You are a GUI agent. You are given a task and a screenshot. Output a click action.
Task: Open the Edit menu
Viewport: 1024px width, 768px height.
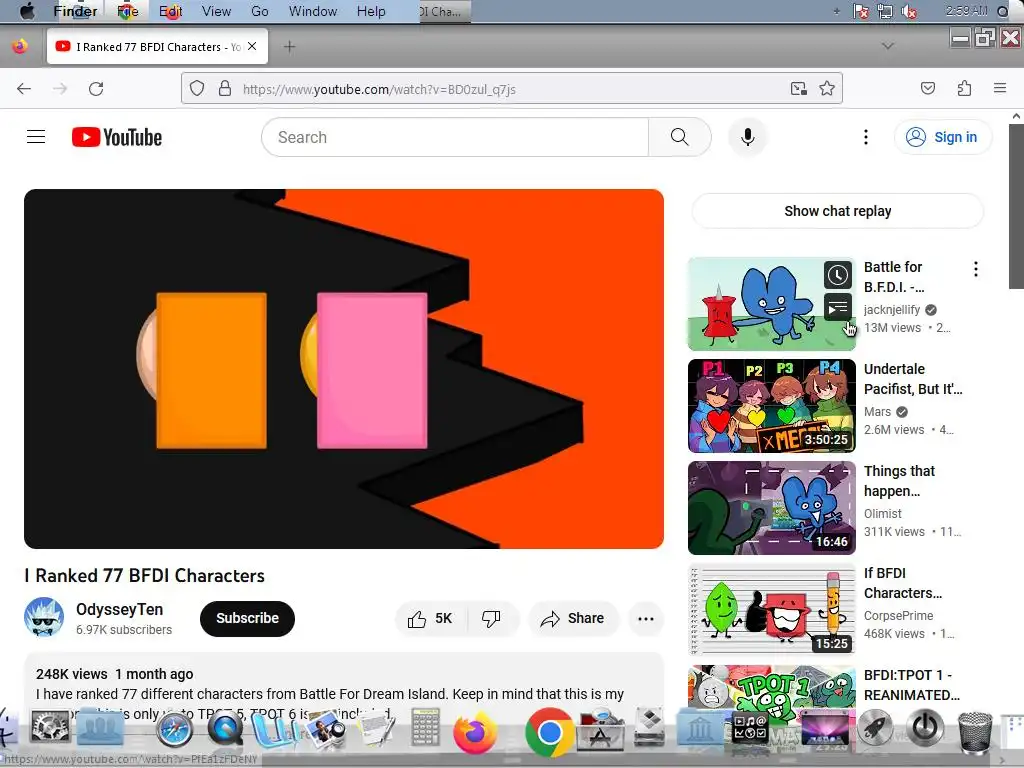coord(170,11)
